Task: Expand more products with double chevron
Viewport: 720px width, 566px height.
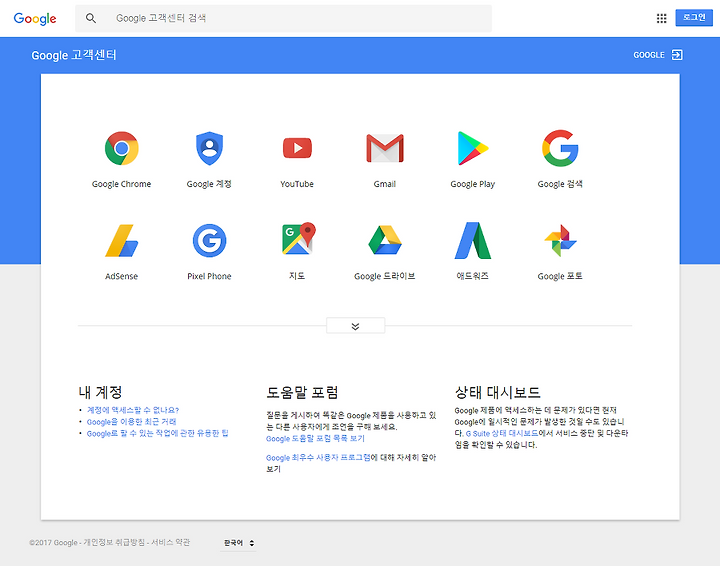Action: (355, 326)
